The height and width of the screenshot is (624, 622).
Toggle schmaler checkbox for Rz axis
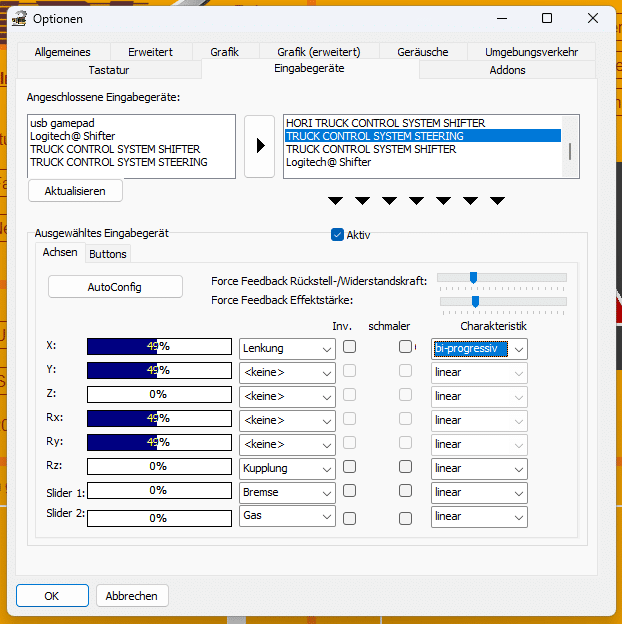coord(405,467)
